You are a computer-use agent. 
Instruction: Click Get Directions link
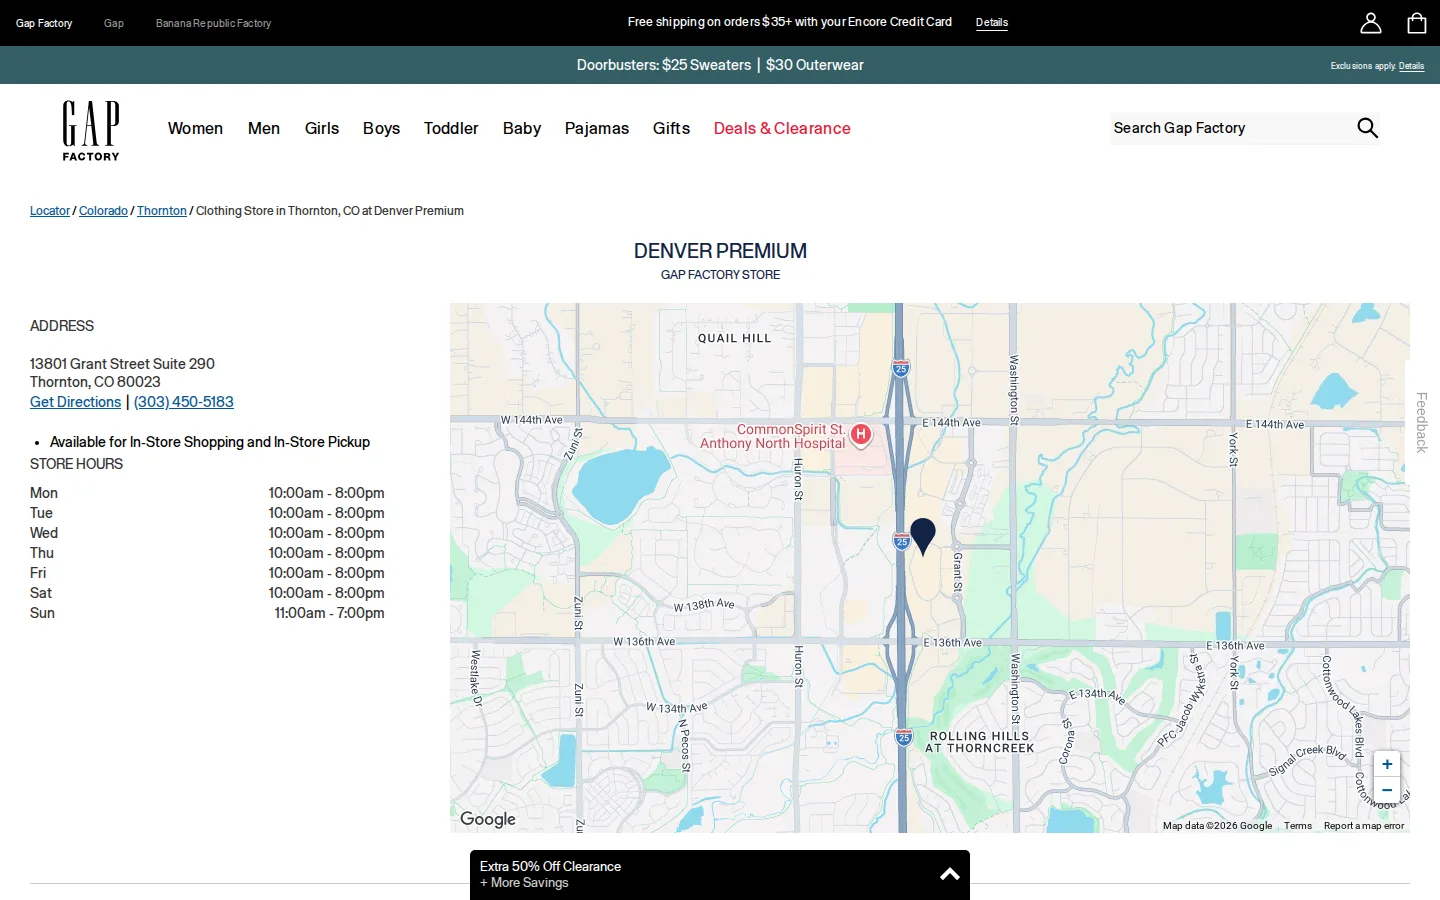coord(75,402)
